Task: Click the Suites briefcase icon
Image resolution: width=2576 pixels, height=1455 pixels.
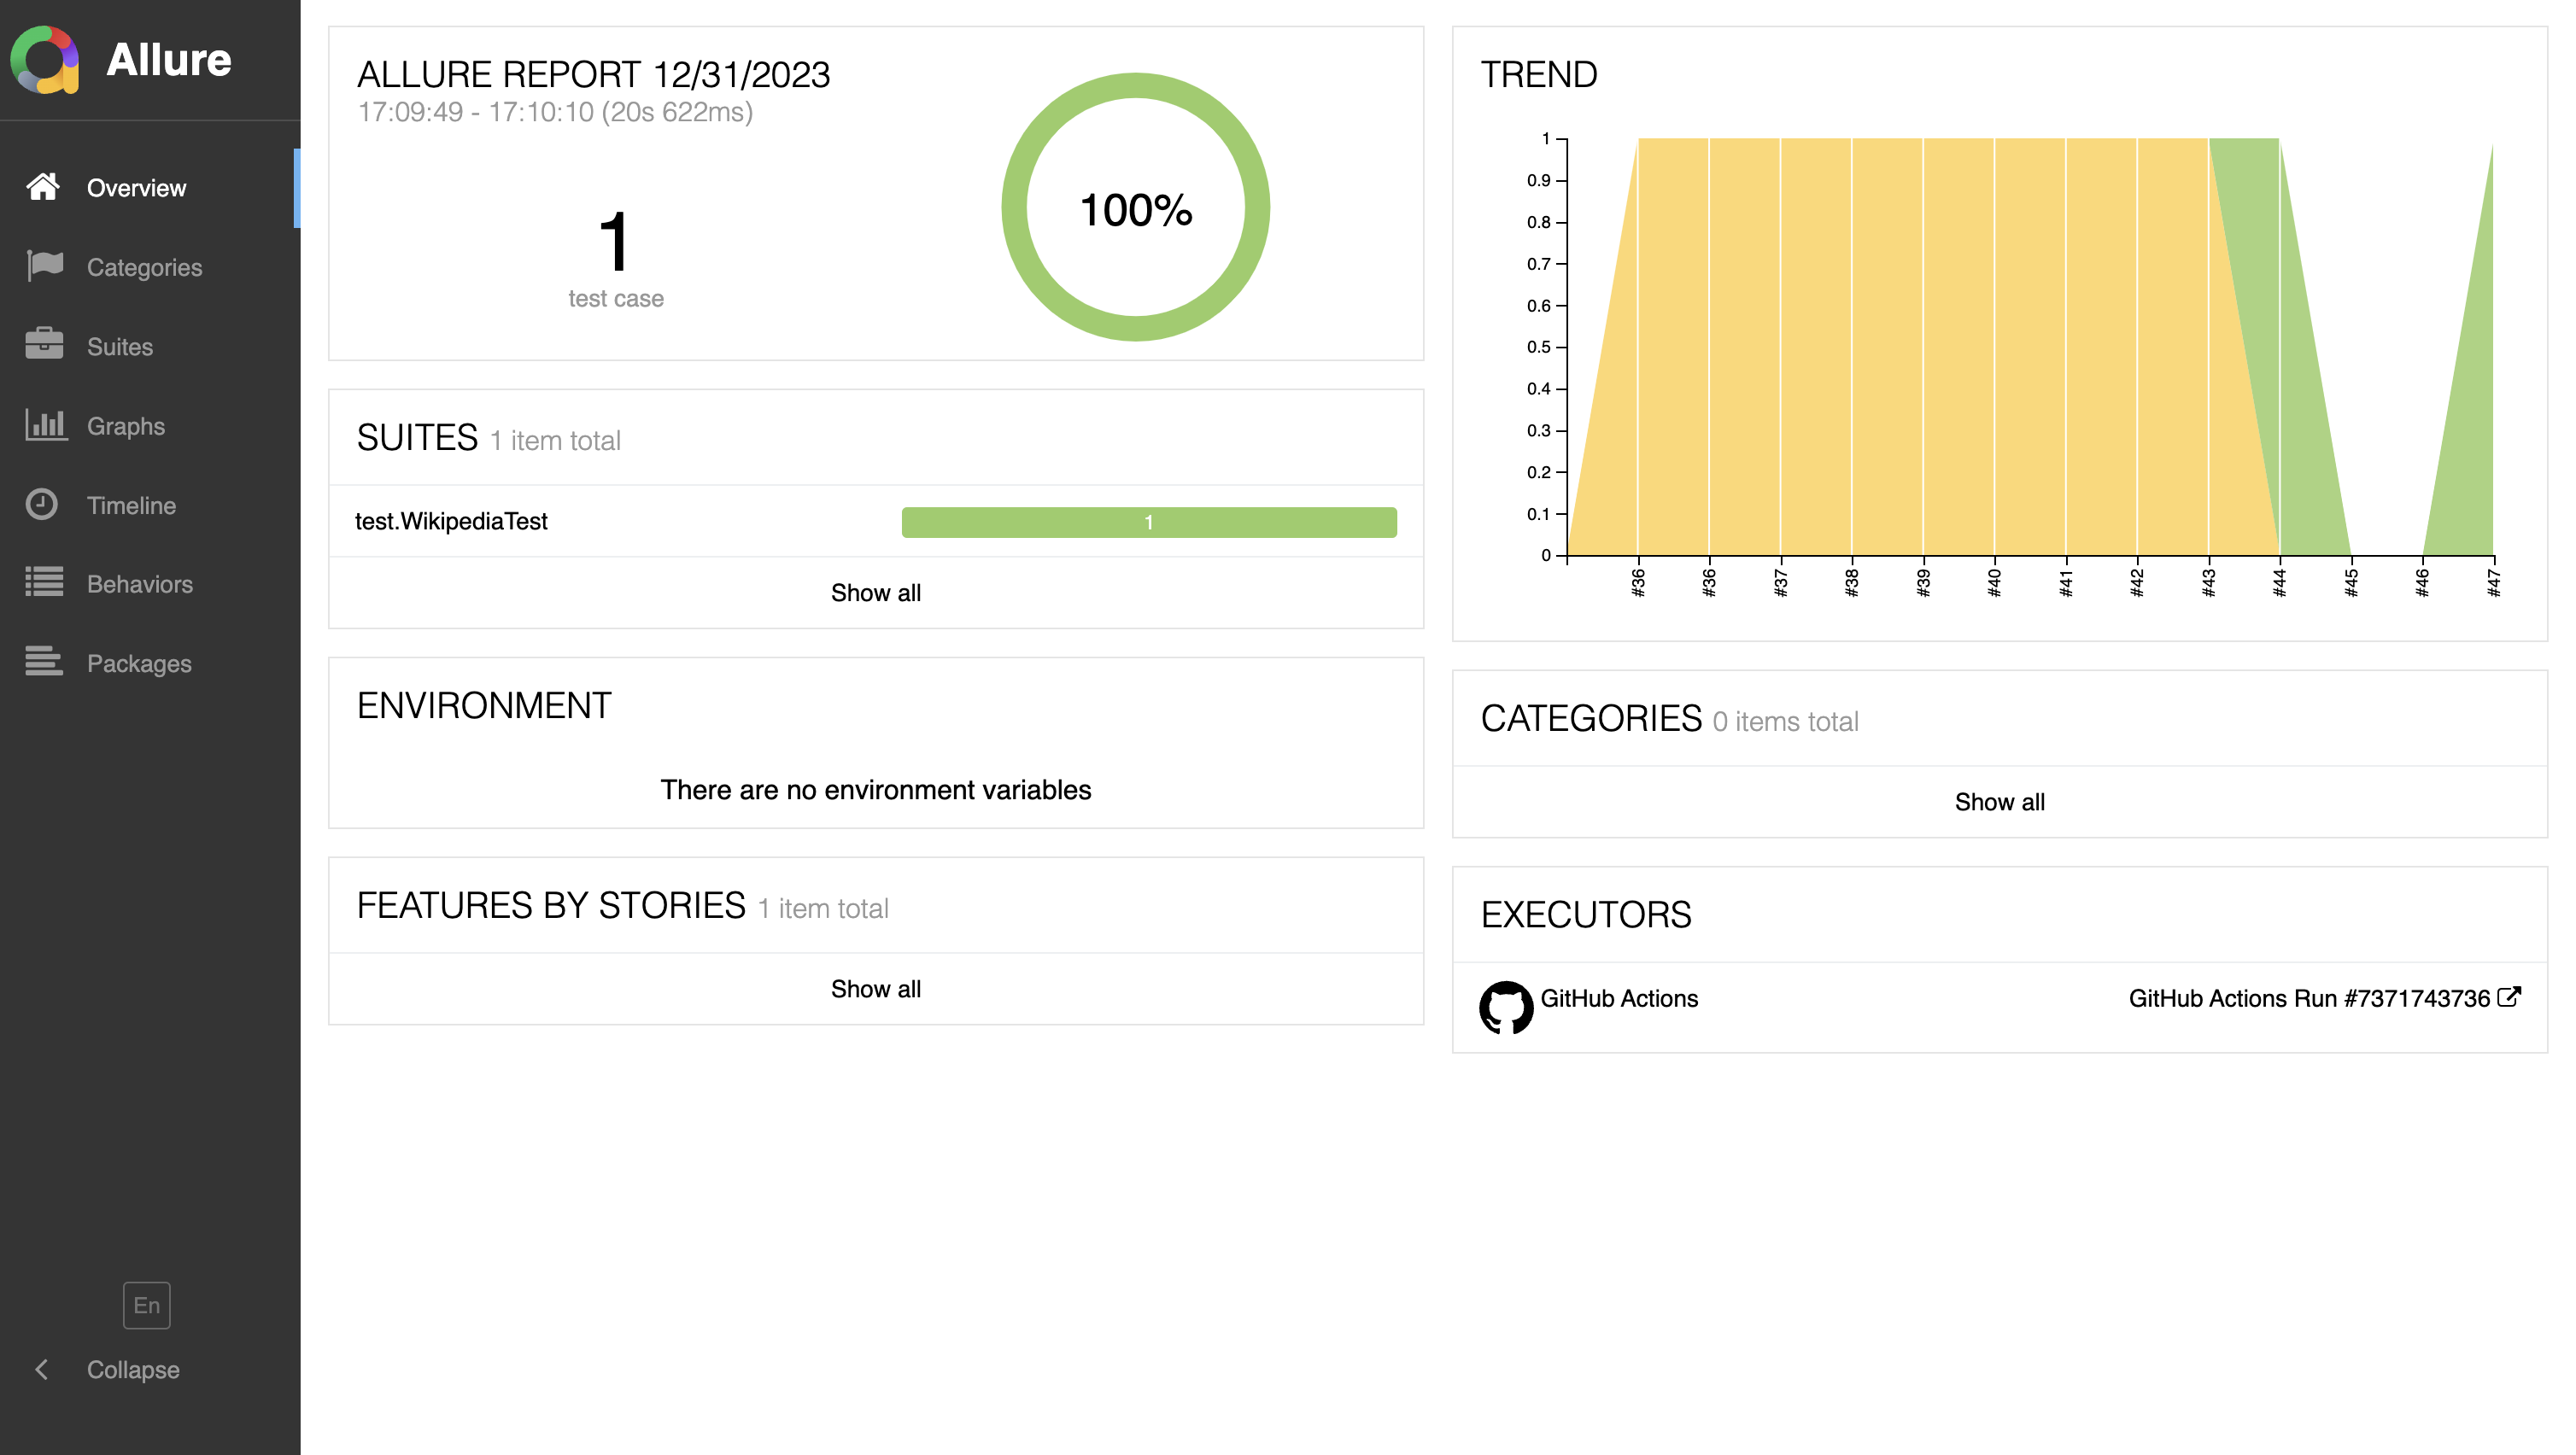Action: [44, 345]
